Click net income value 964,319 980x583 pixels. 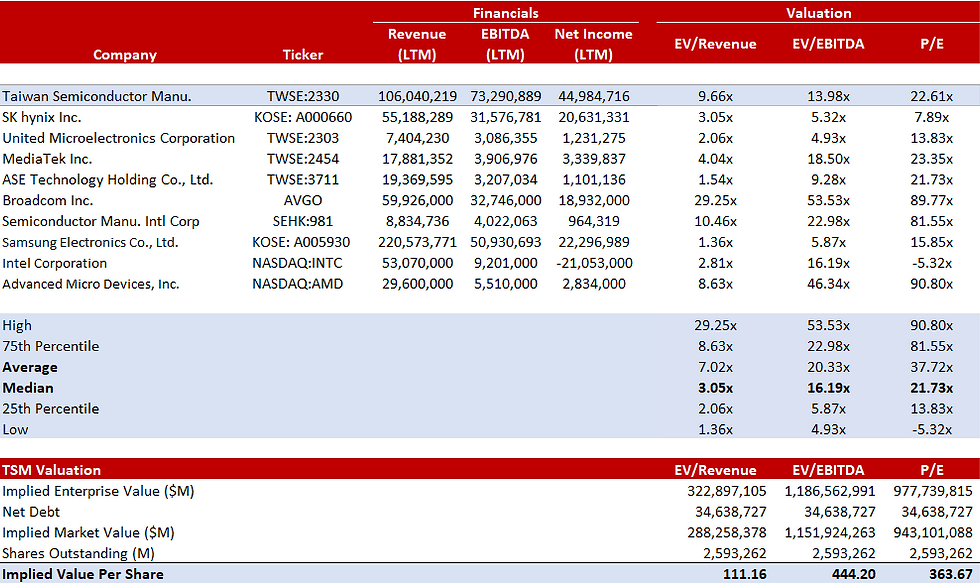click(593, 221)
